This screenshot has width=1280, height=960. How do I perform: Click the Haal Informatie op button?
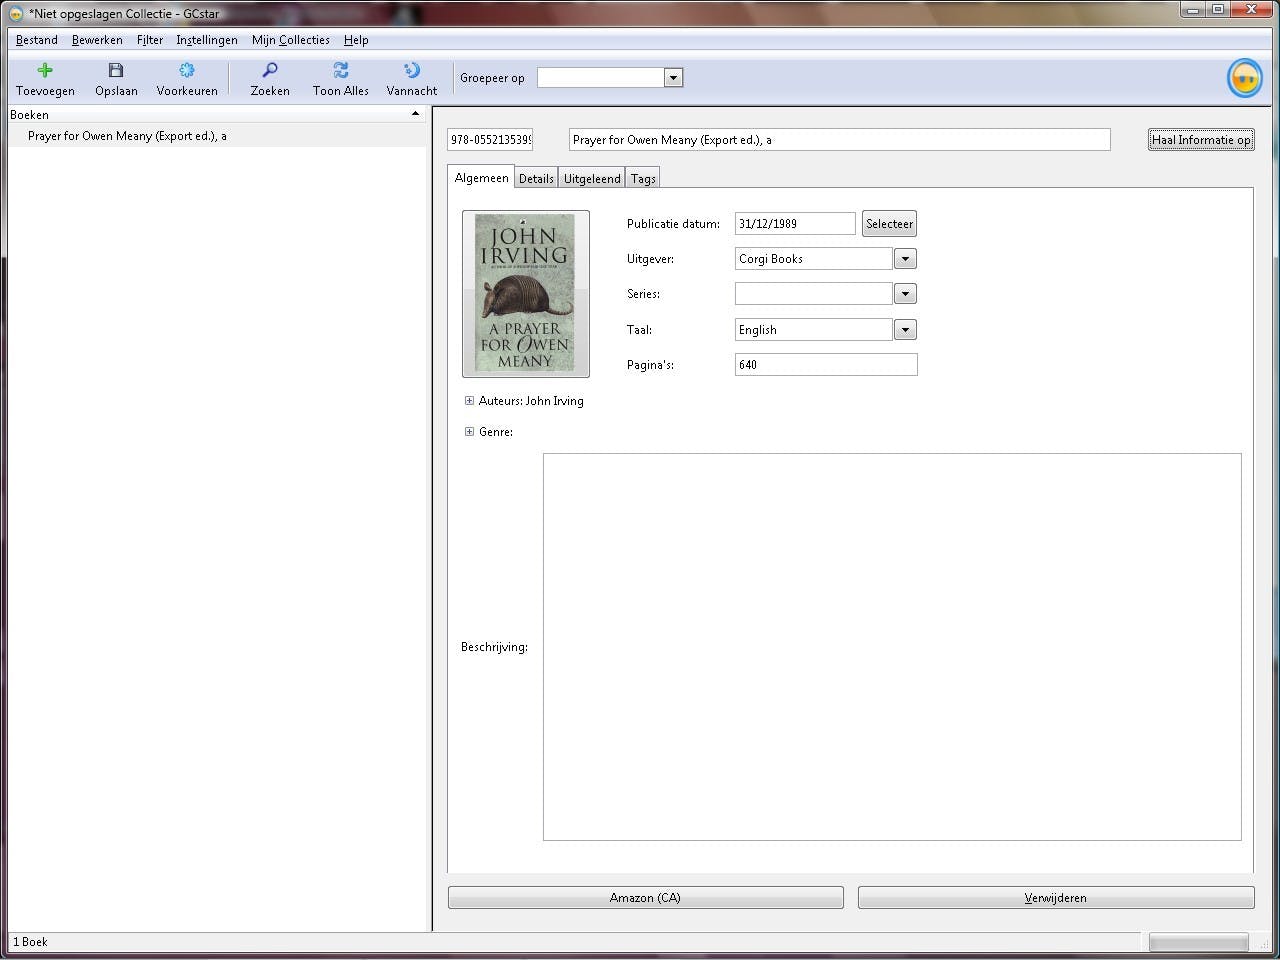tap(1201, 140)
